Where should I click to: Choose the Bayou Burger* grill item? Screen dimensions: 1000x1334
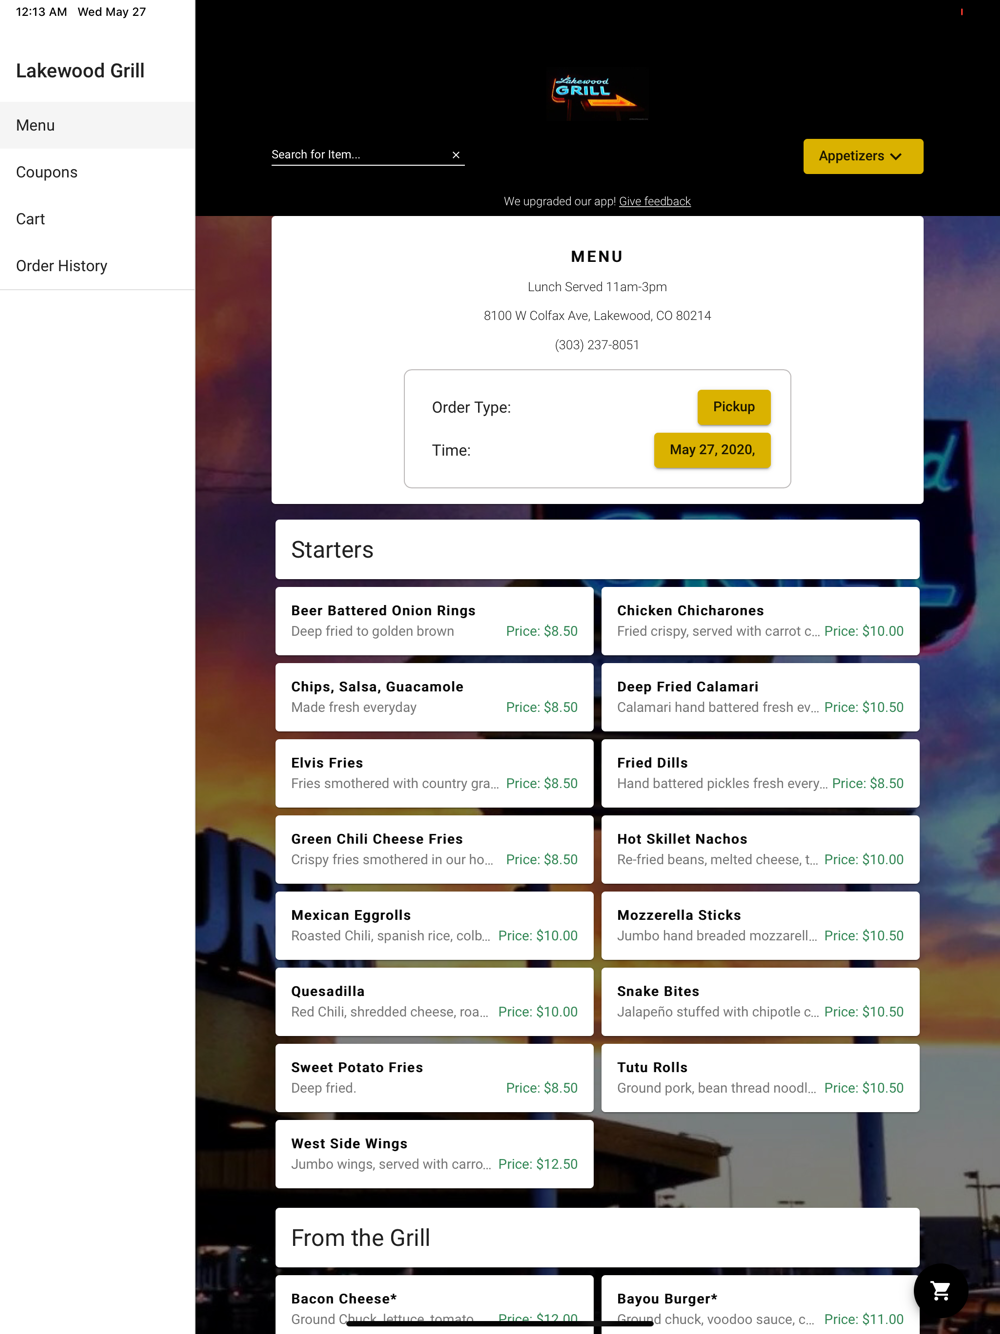pos(760,1304)
